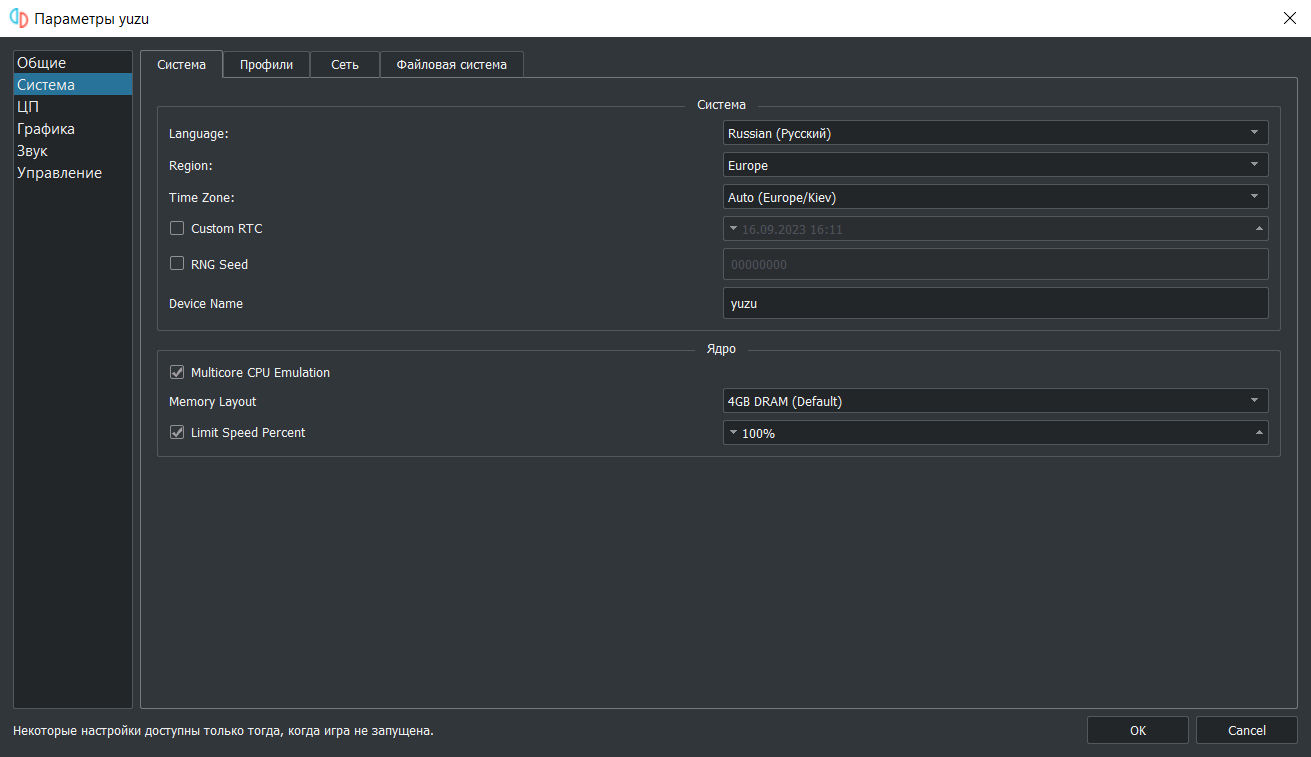The image size is (1311, 757).
Task: Click the Ядро group heading
Action: [721, 349]
